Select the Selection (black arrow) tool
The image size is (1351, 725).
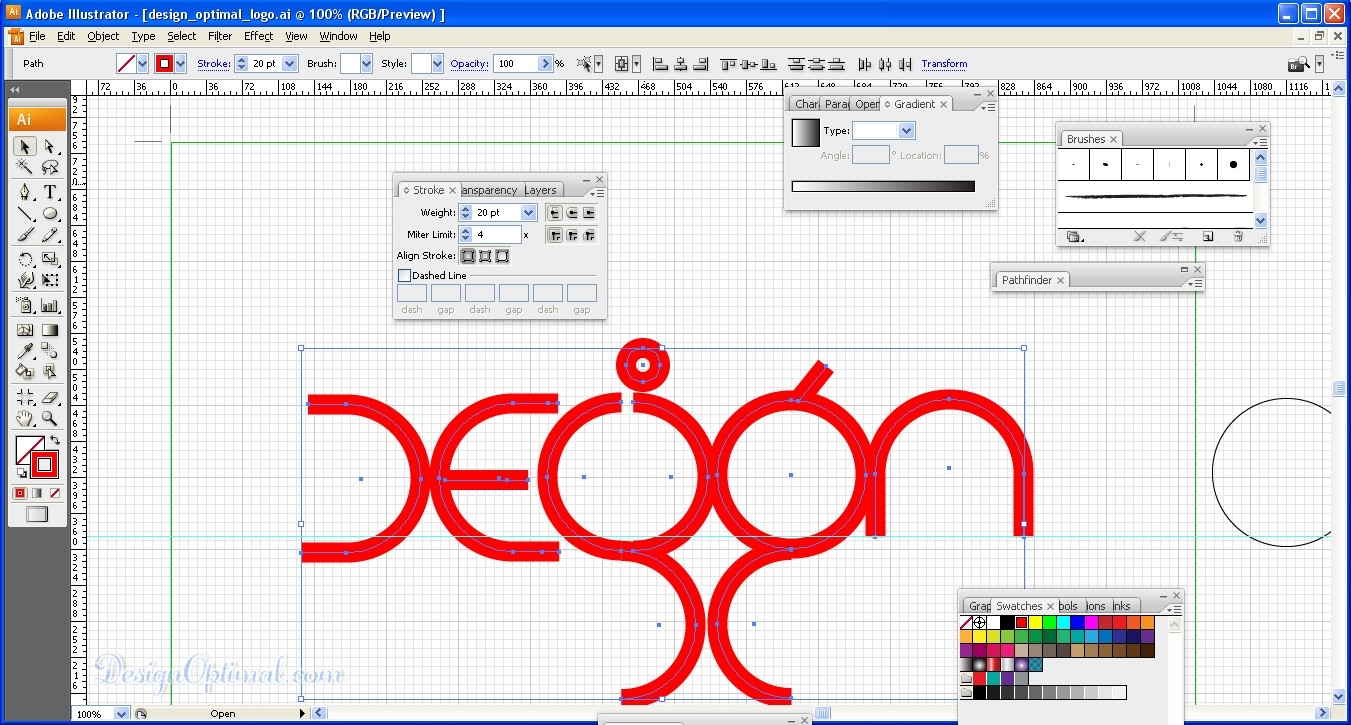coord(25,147)
